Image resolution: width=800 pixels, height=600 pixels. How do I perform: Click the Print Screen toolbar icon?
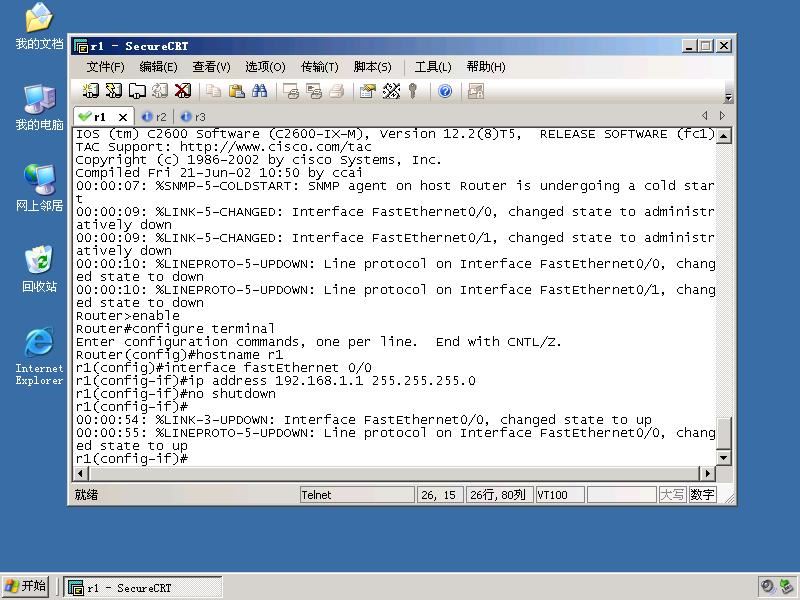(291, 91)
